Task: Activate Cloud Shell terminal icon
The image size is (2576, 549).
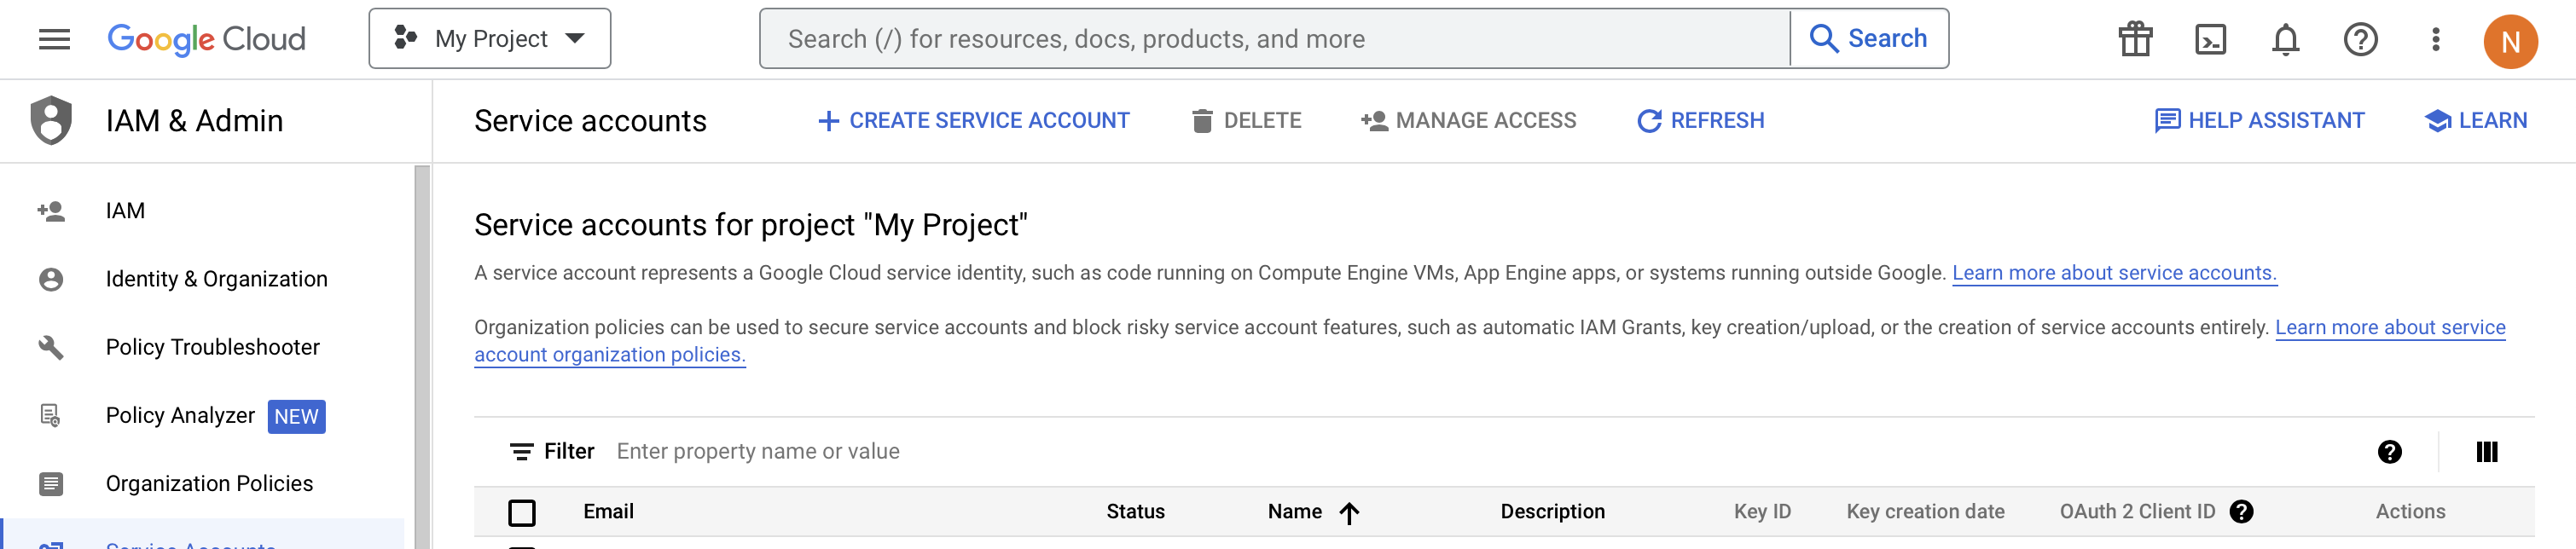Action: [x=2210, y=39]
